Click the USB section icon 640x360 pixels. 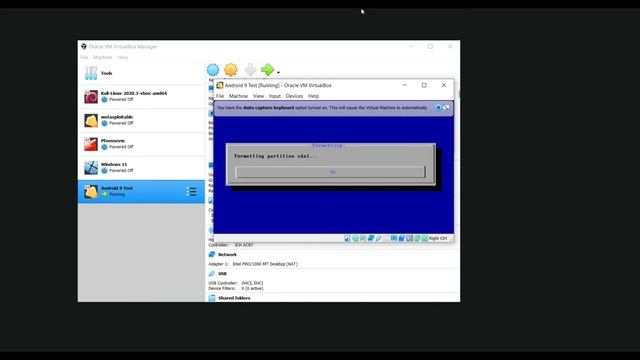[x=212, y=274]
